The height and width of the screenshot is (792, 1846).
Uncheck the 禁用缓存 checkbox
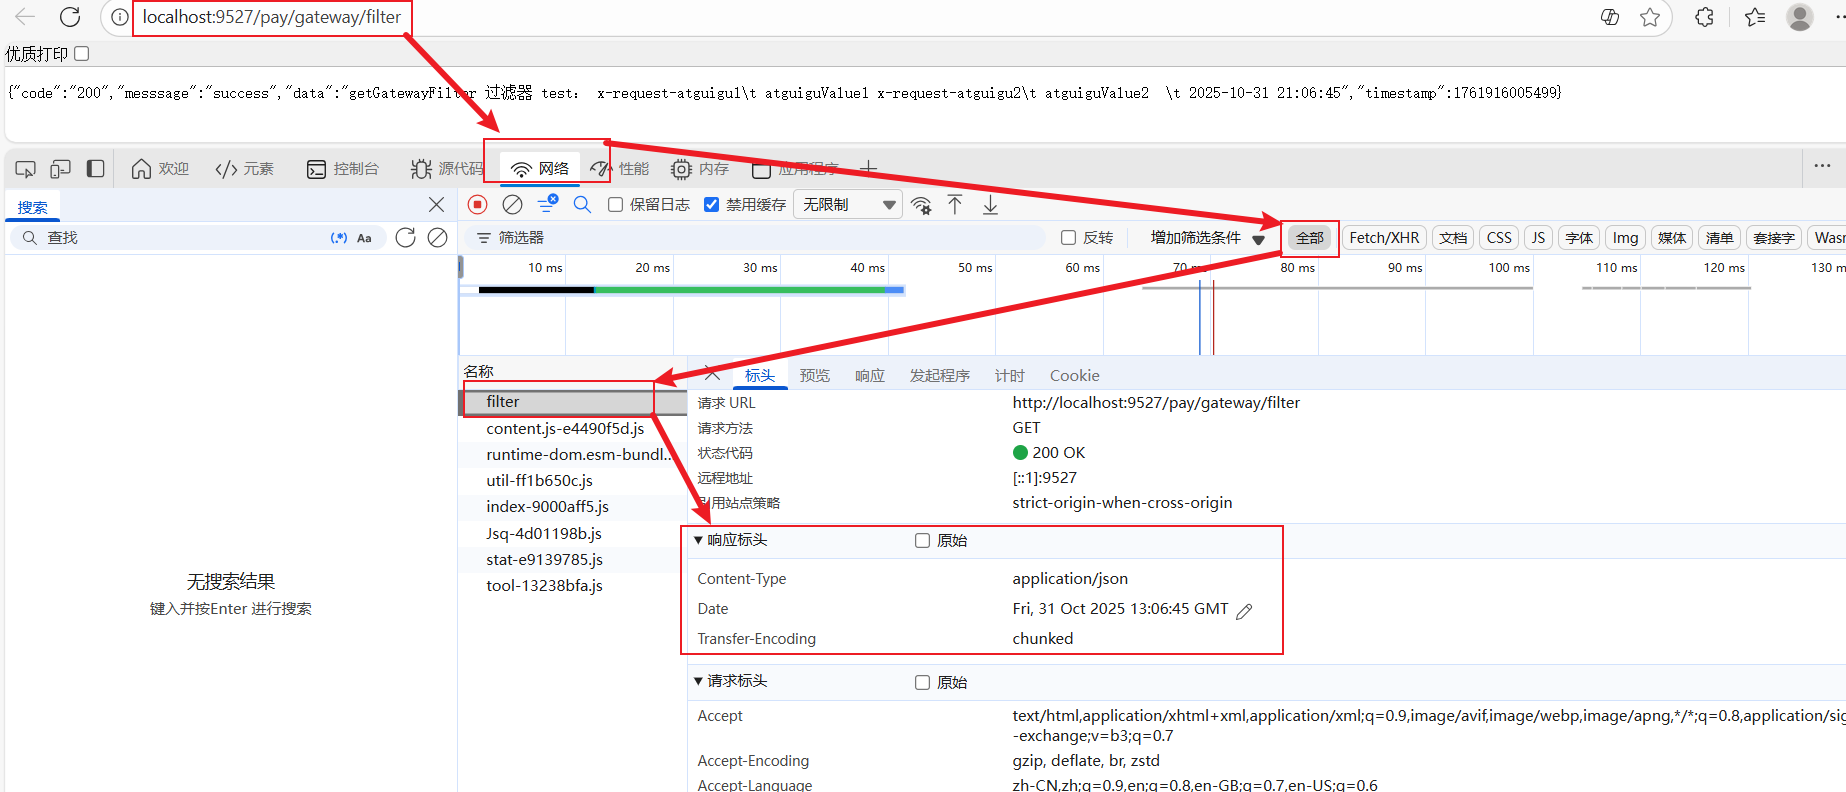pyautogui.click(x=711, y=204)
